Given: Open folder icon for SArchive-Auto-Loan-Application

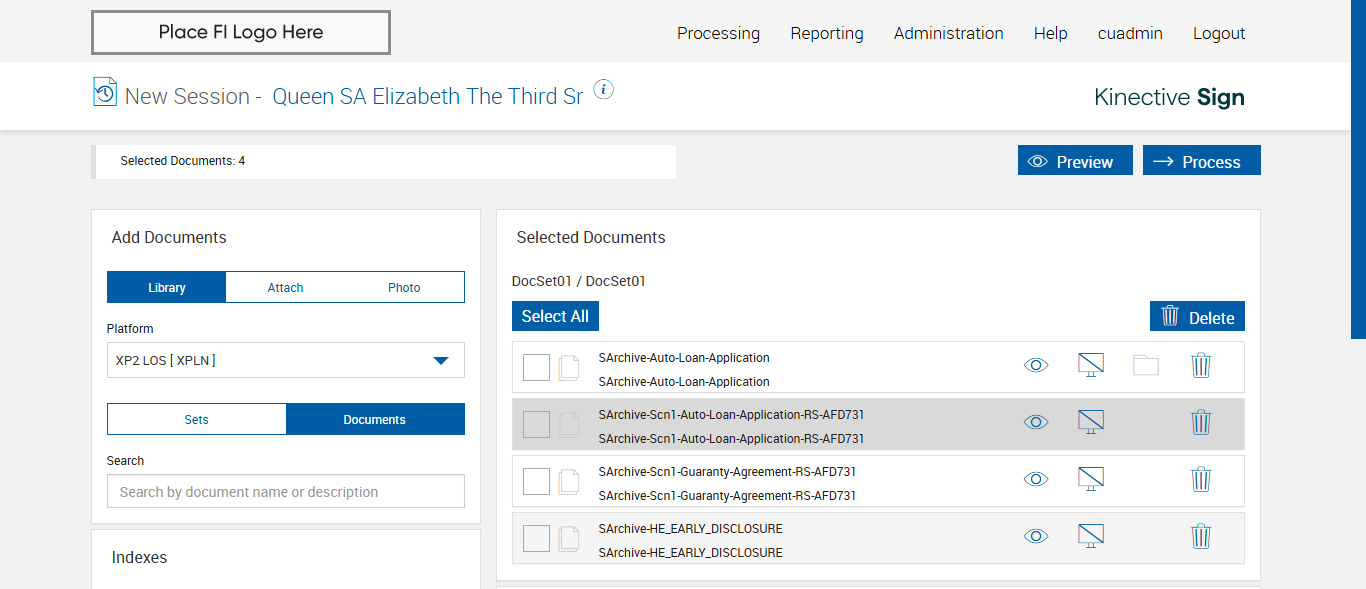Looking at the screenshot, I should click(1146, 366).
